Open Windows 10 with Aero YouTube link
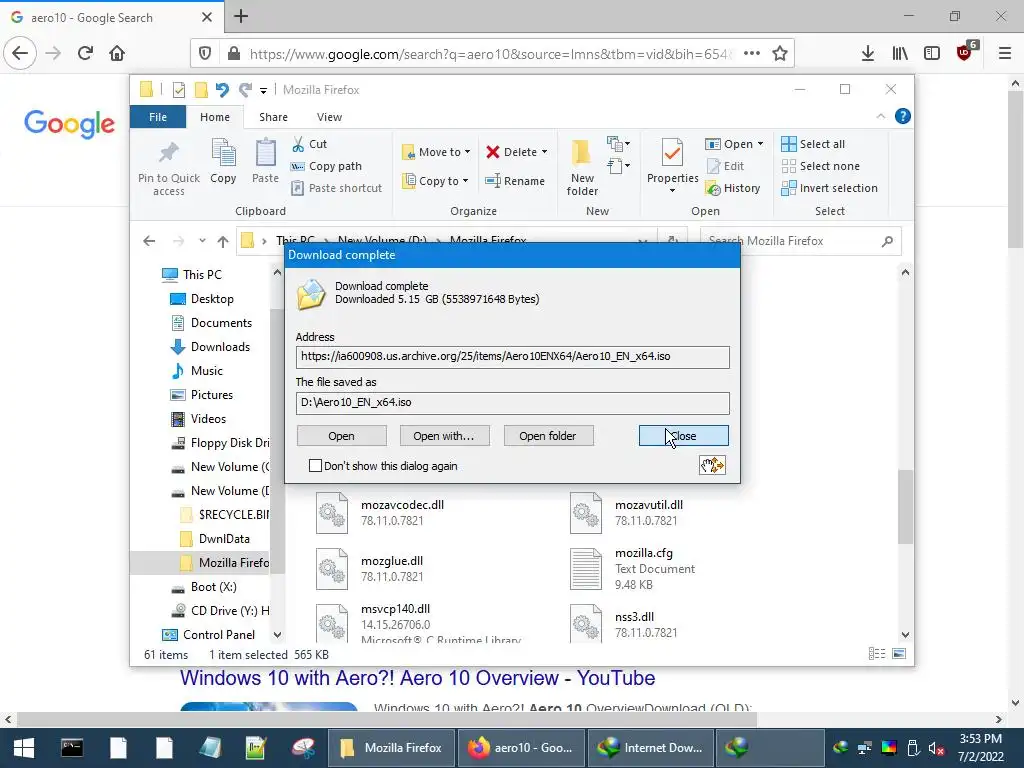The image size is (1024, 768). 417,678
